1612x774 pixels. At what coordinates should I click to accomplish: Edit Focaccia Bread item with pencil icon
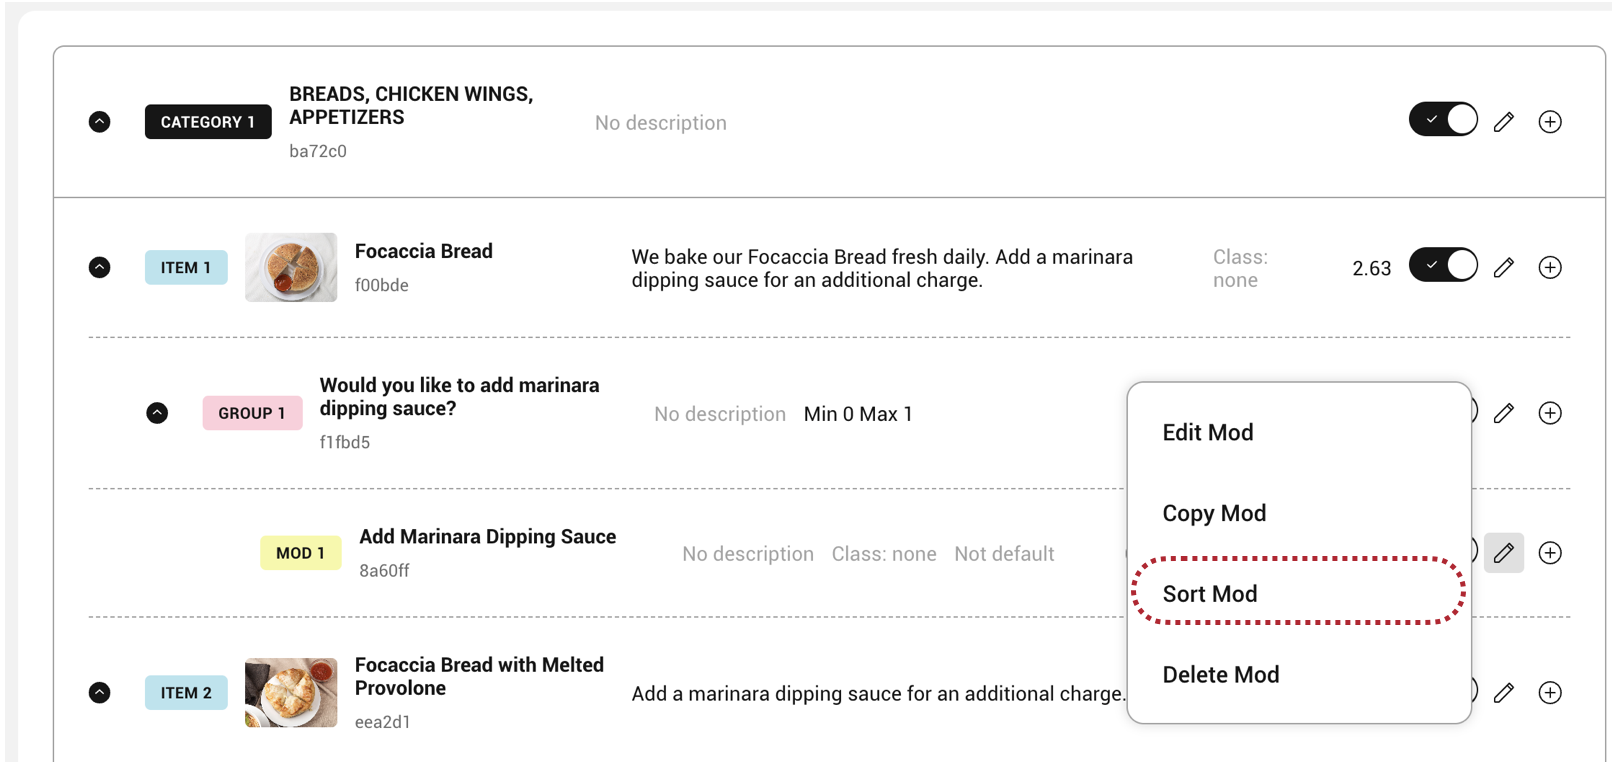(1503, 267)
